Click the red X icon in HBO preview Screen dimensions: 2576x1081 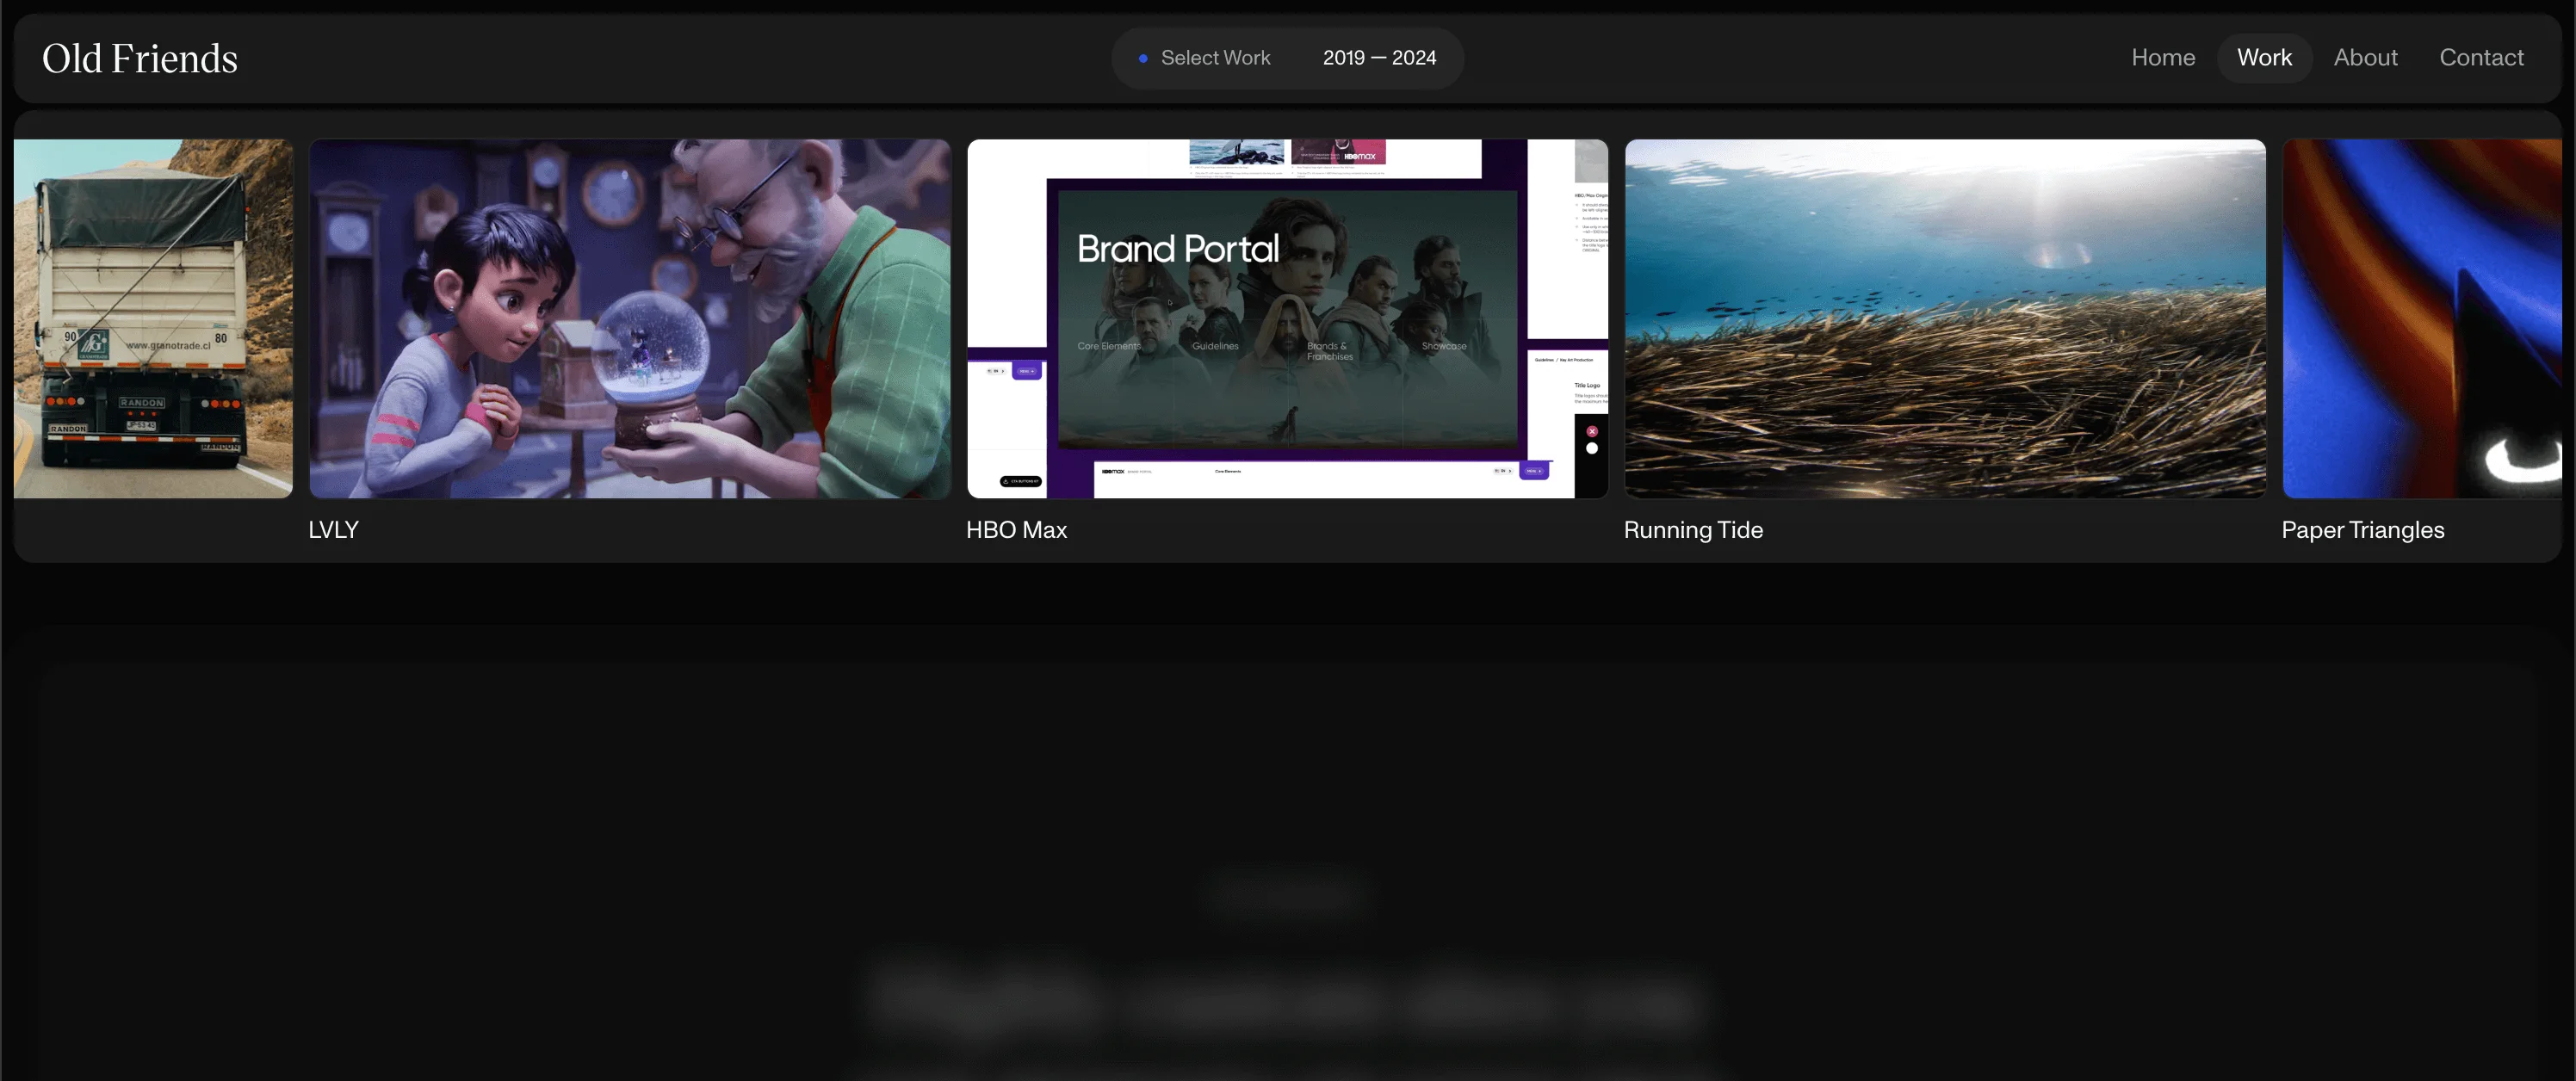click(1592, 431)
